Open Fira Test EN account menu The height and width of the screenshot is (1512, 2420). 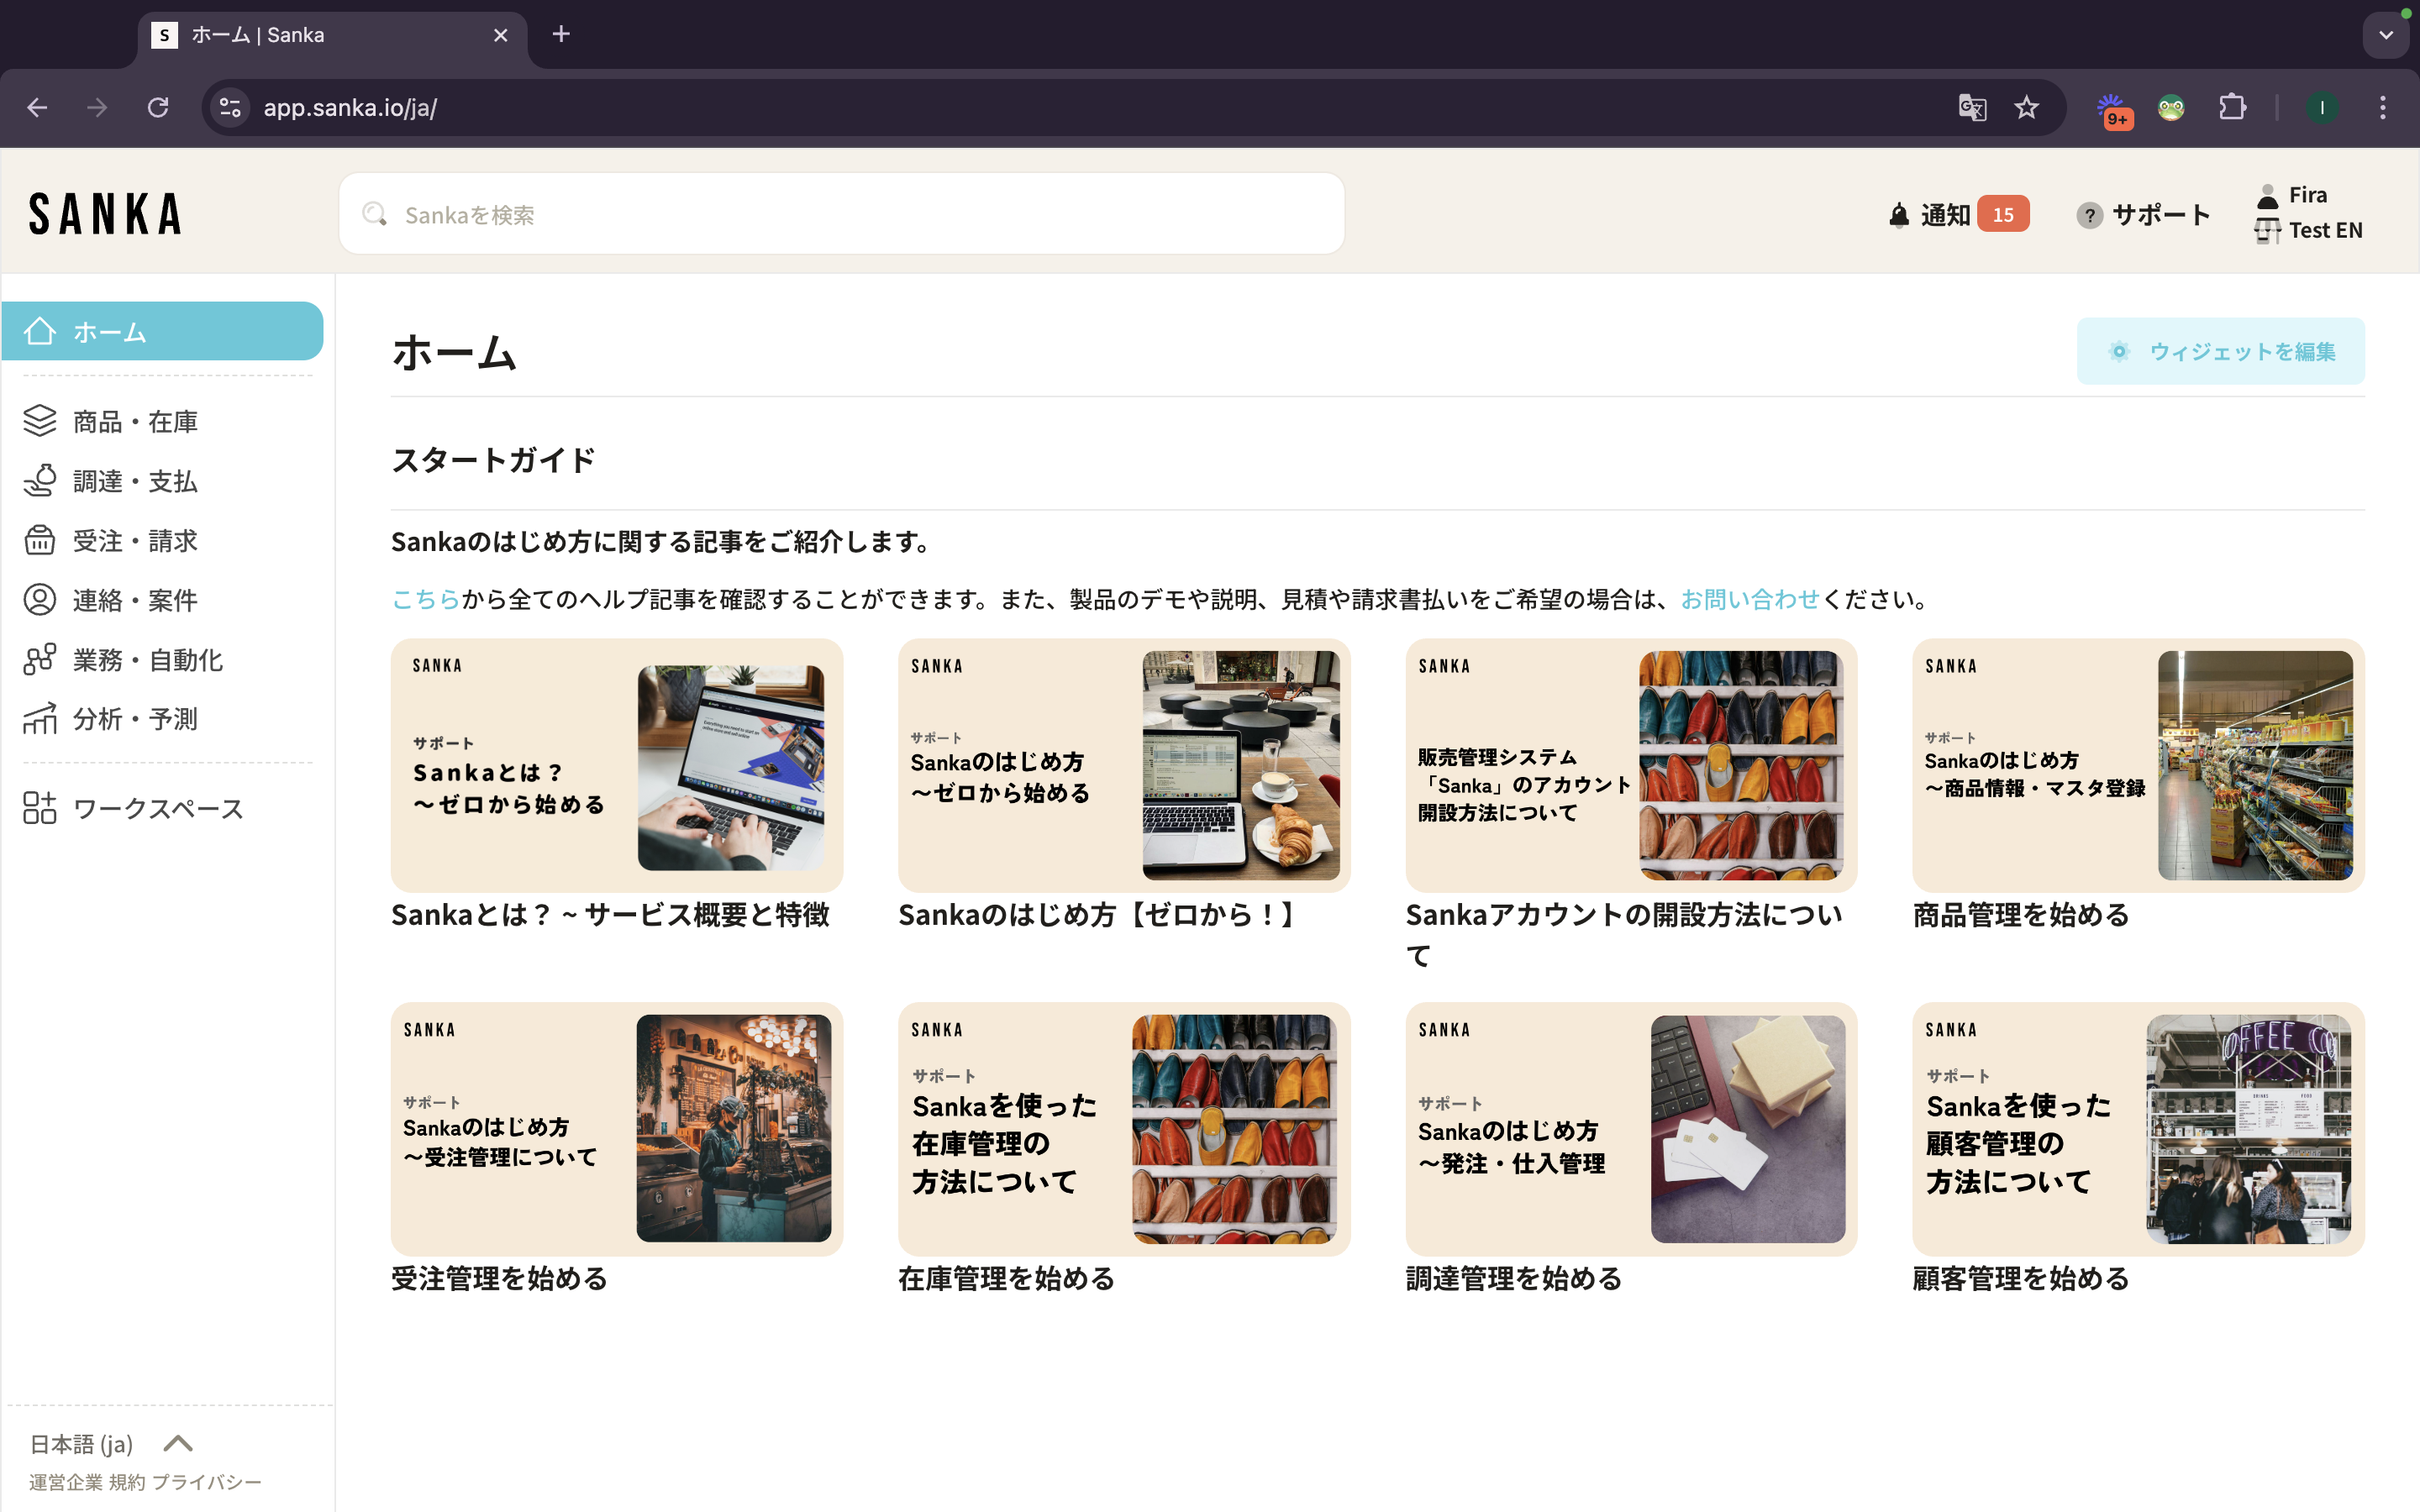point(2308,213)
